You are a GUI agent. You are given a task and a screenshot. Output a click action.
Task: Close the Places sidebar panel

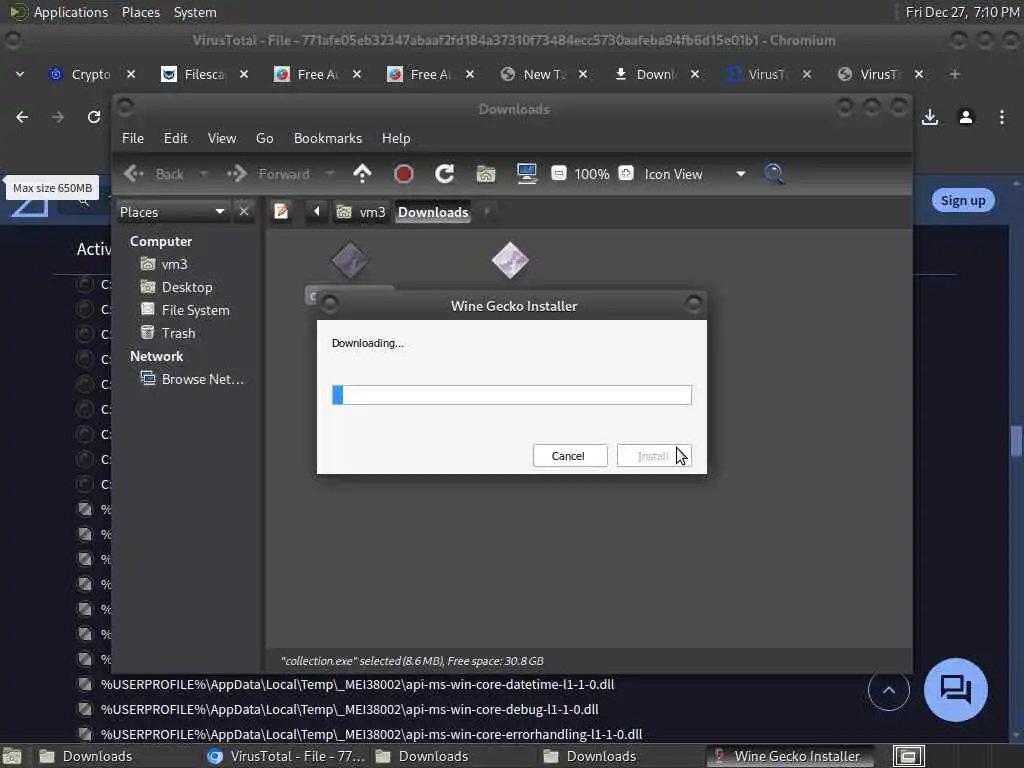tap(244, 212)
